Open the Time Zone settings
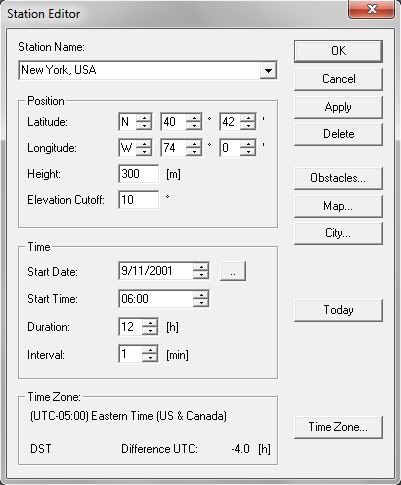 click(x=338, y=427)
